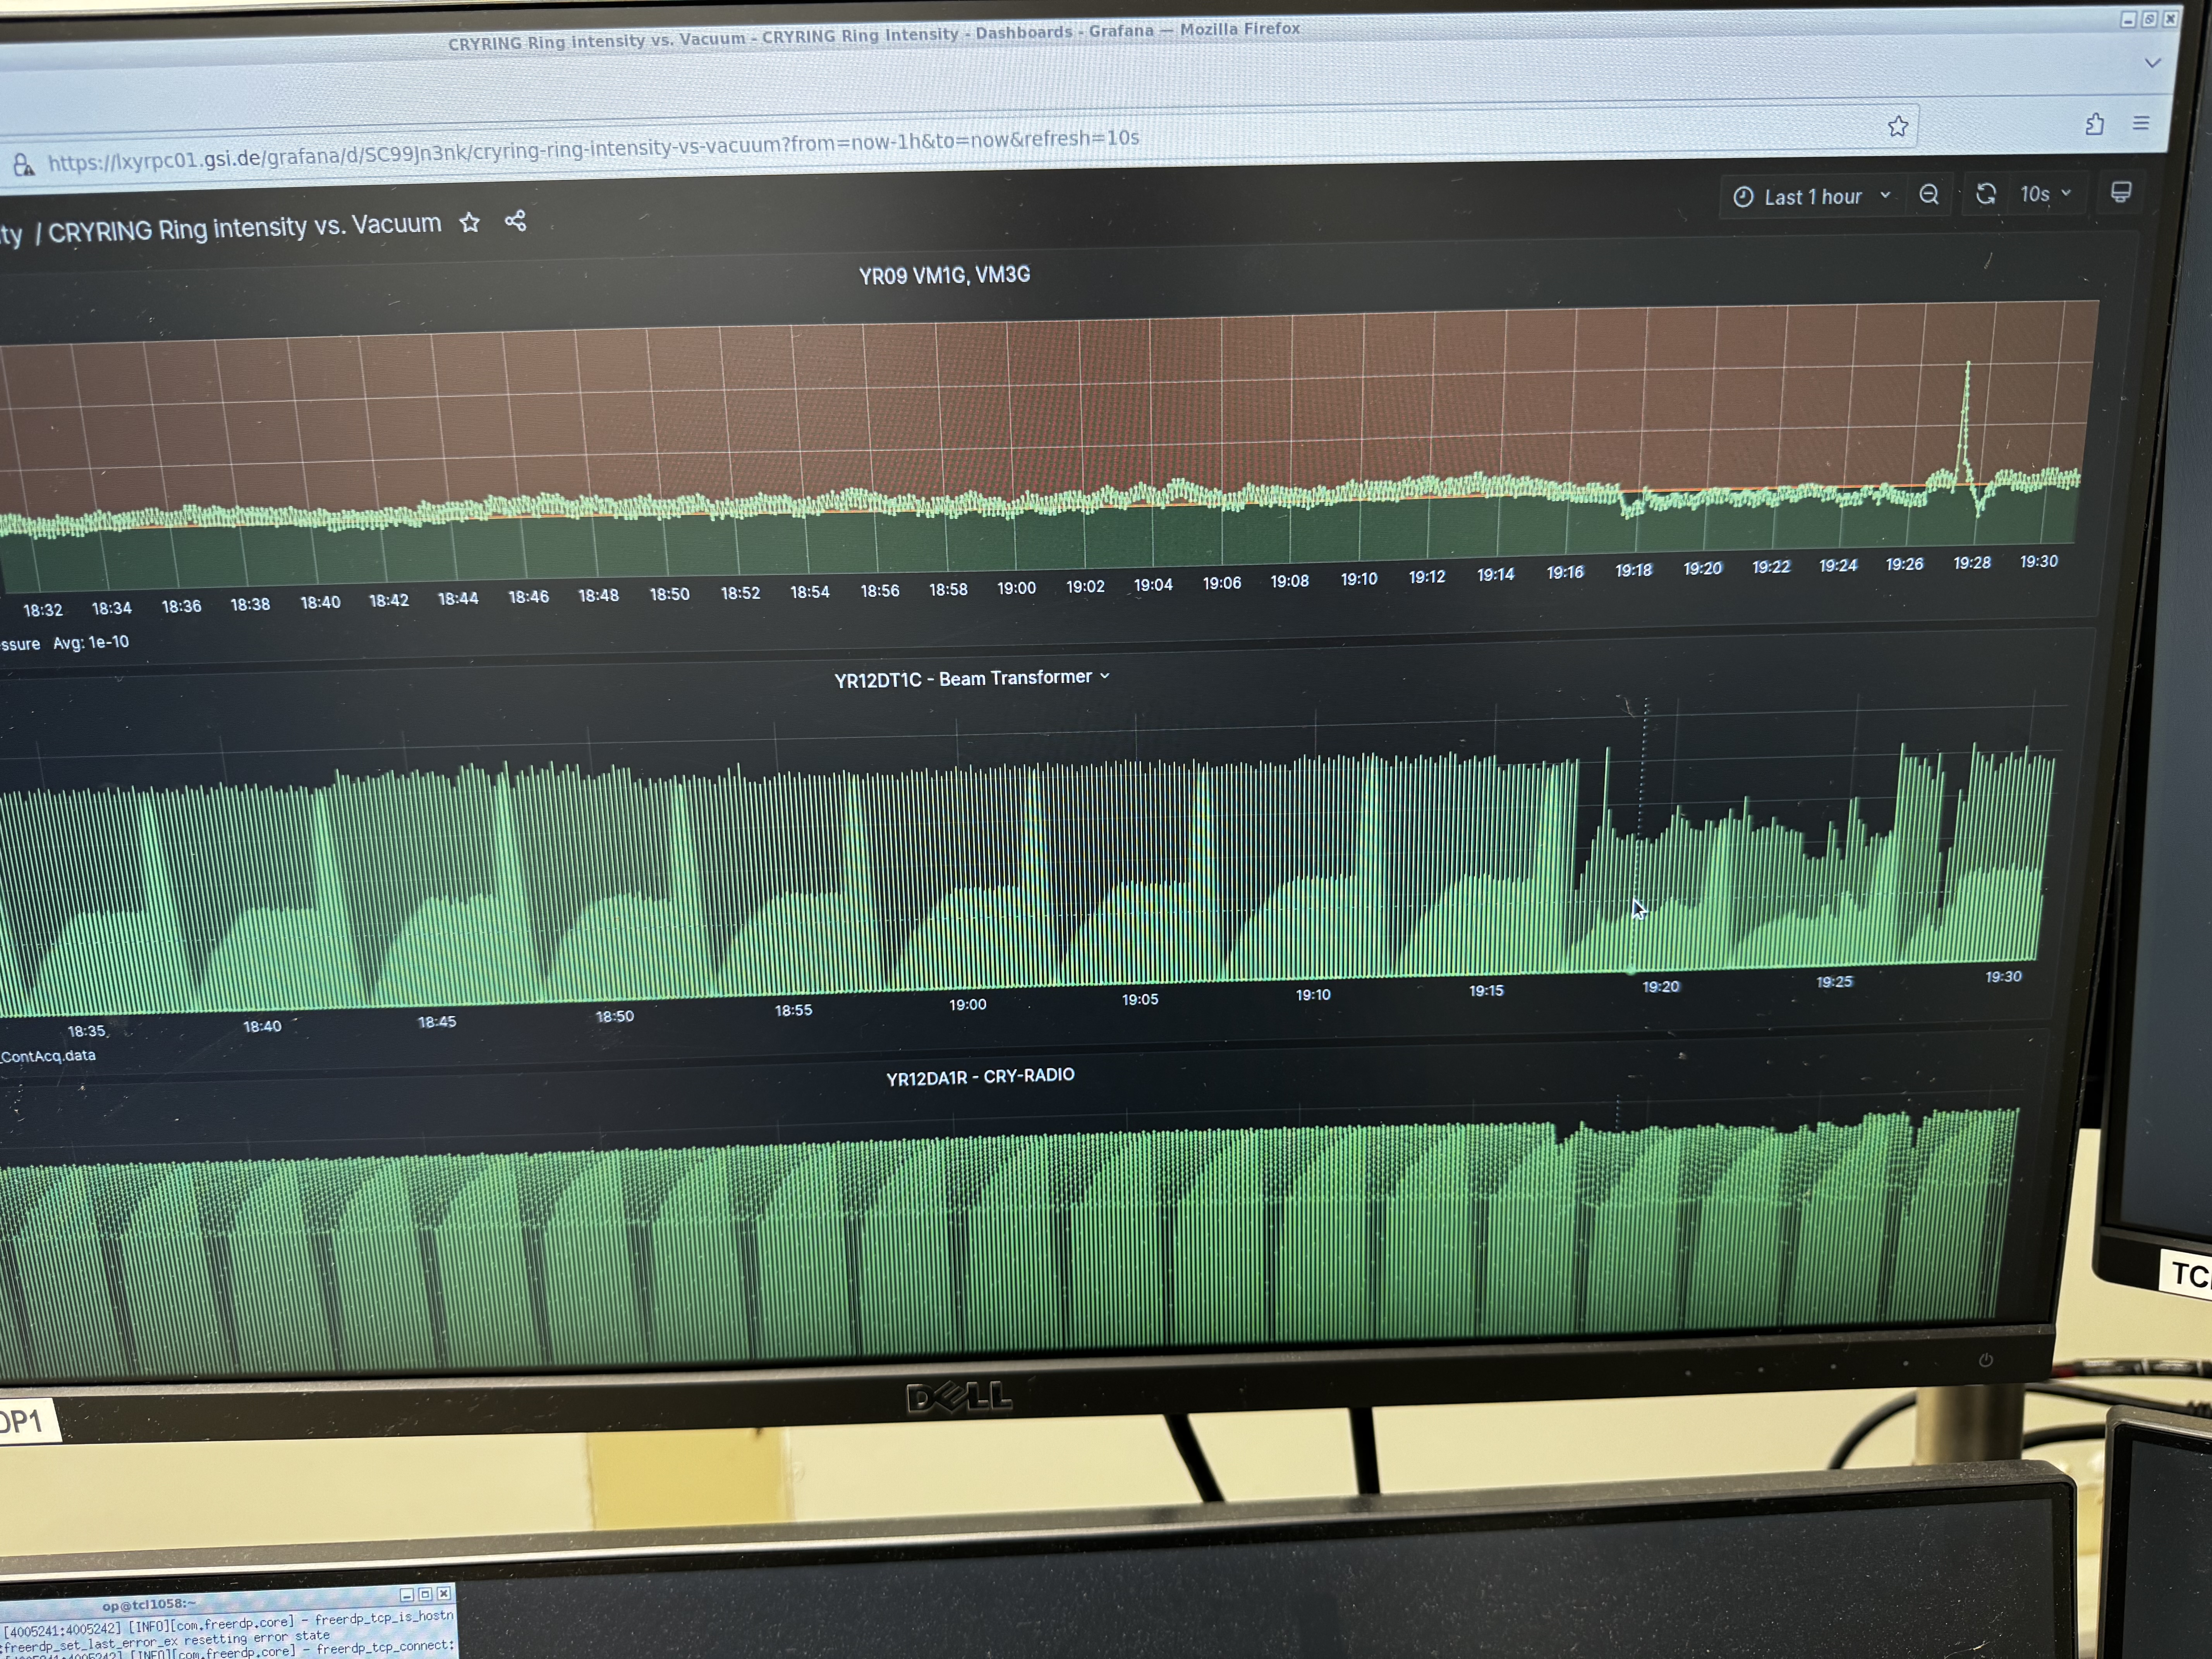
Task: Toggle the ContAcq.data legend series
Action: point(48,1056)
